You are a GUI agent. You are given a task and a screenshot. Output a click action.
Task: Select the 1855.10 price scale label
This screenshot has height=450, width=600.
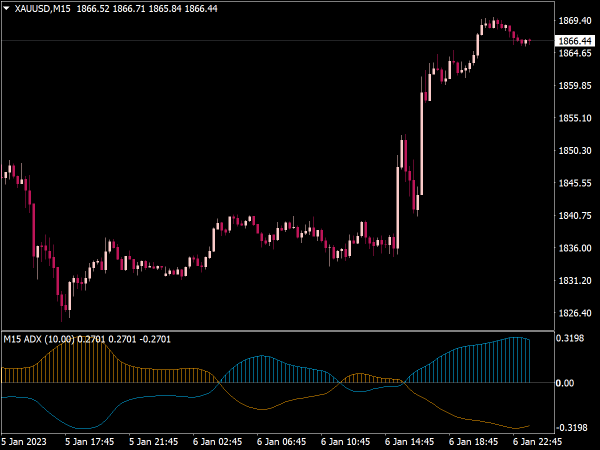click(575, 118)
